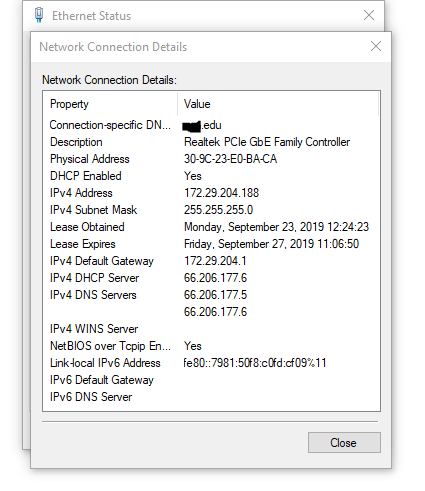Select the DHCP Enabled row
This screenshot has width=425, height=491.
click(211, 176)
